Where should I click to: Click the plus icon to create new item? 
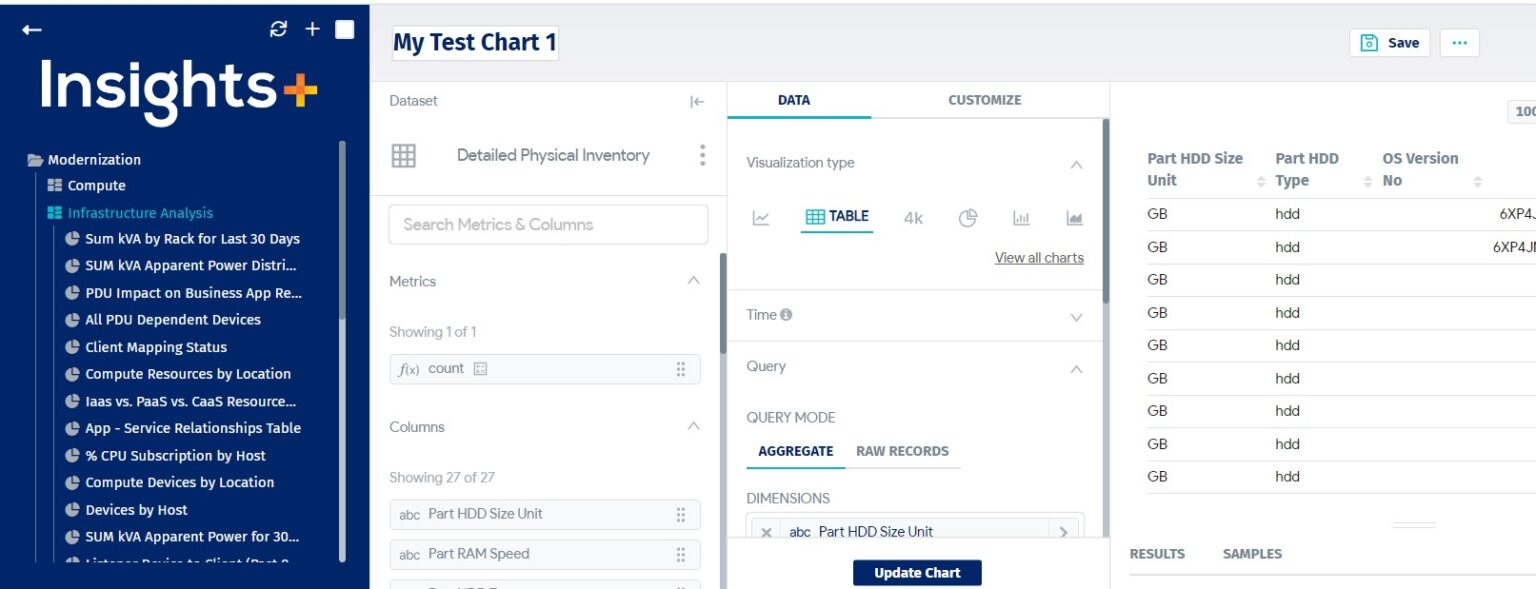pyautogui.click(x=311, y=28)
